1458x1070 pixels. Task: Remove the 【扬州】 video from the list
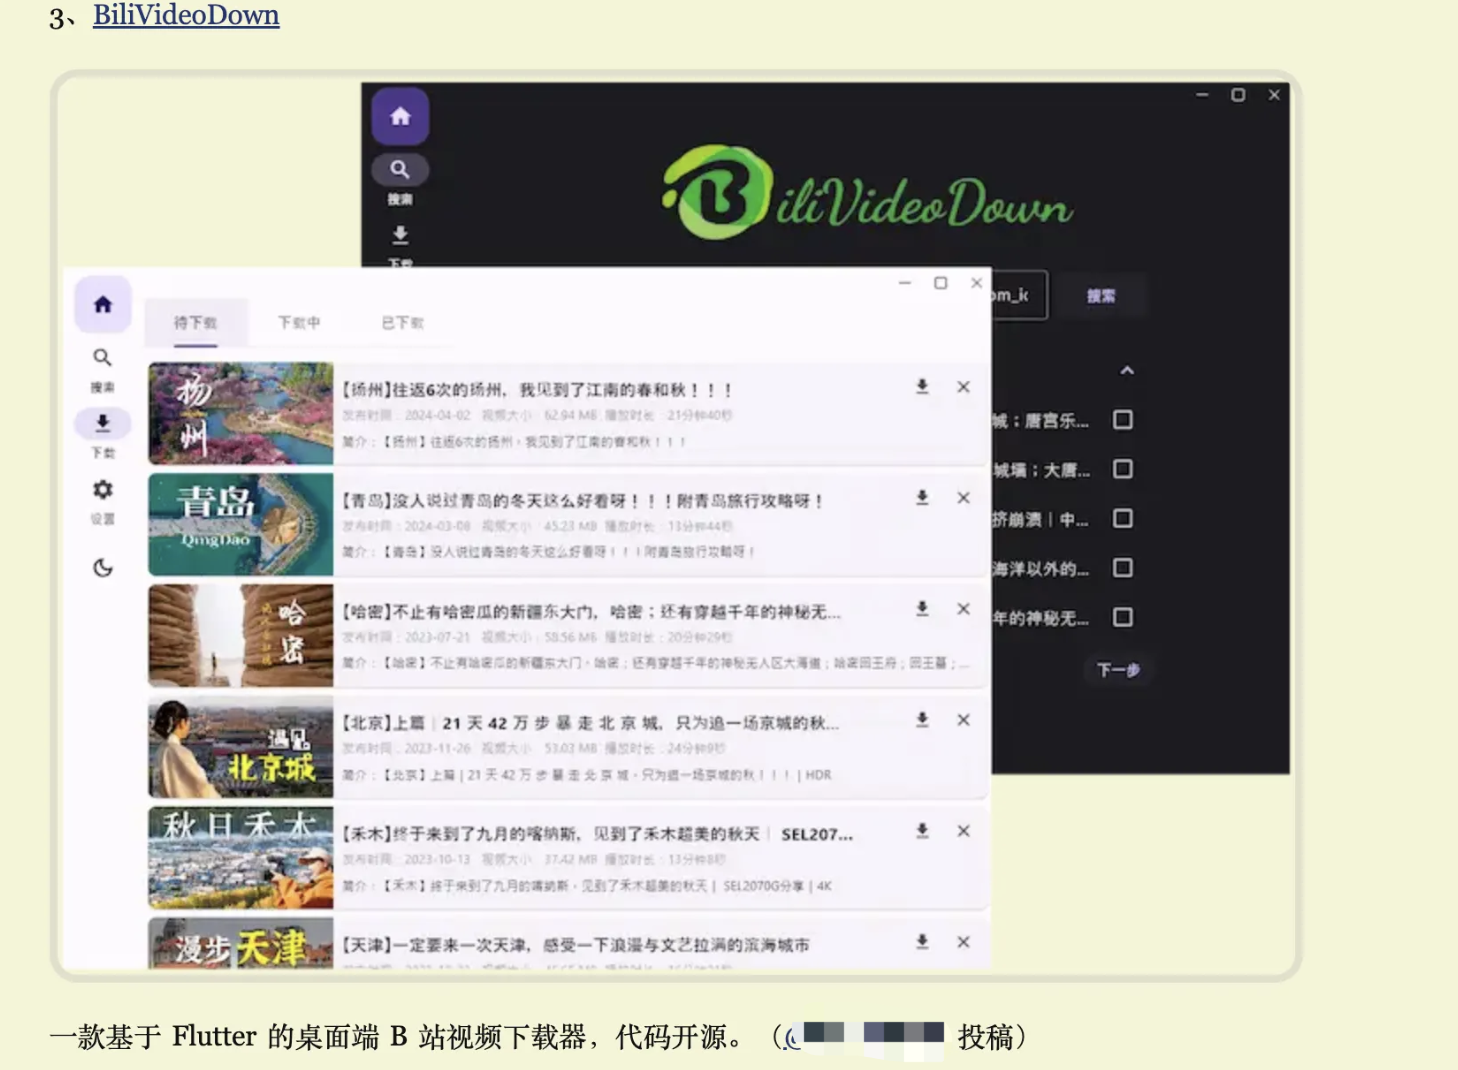pos(963,387)
